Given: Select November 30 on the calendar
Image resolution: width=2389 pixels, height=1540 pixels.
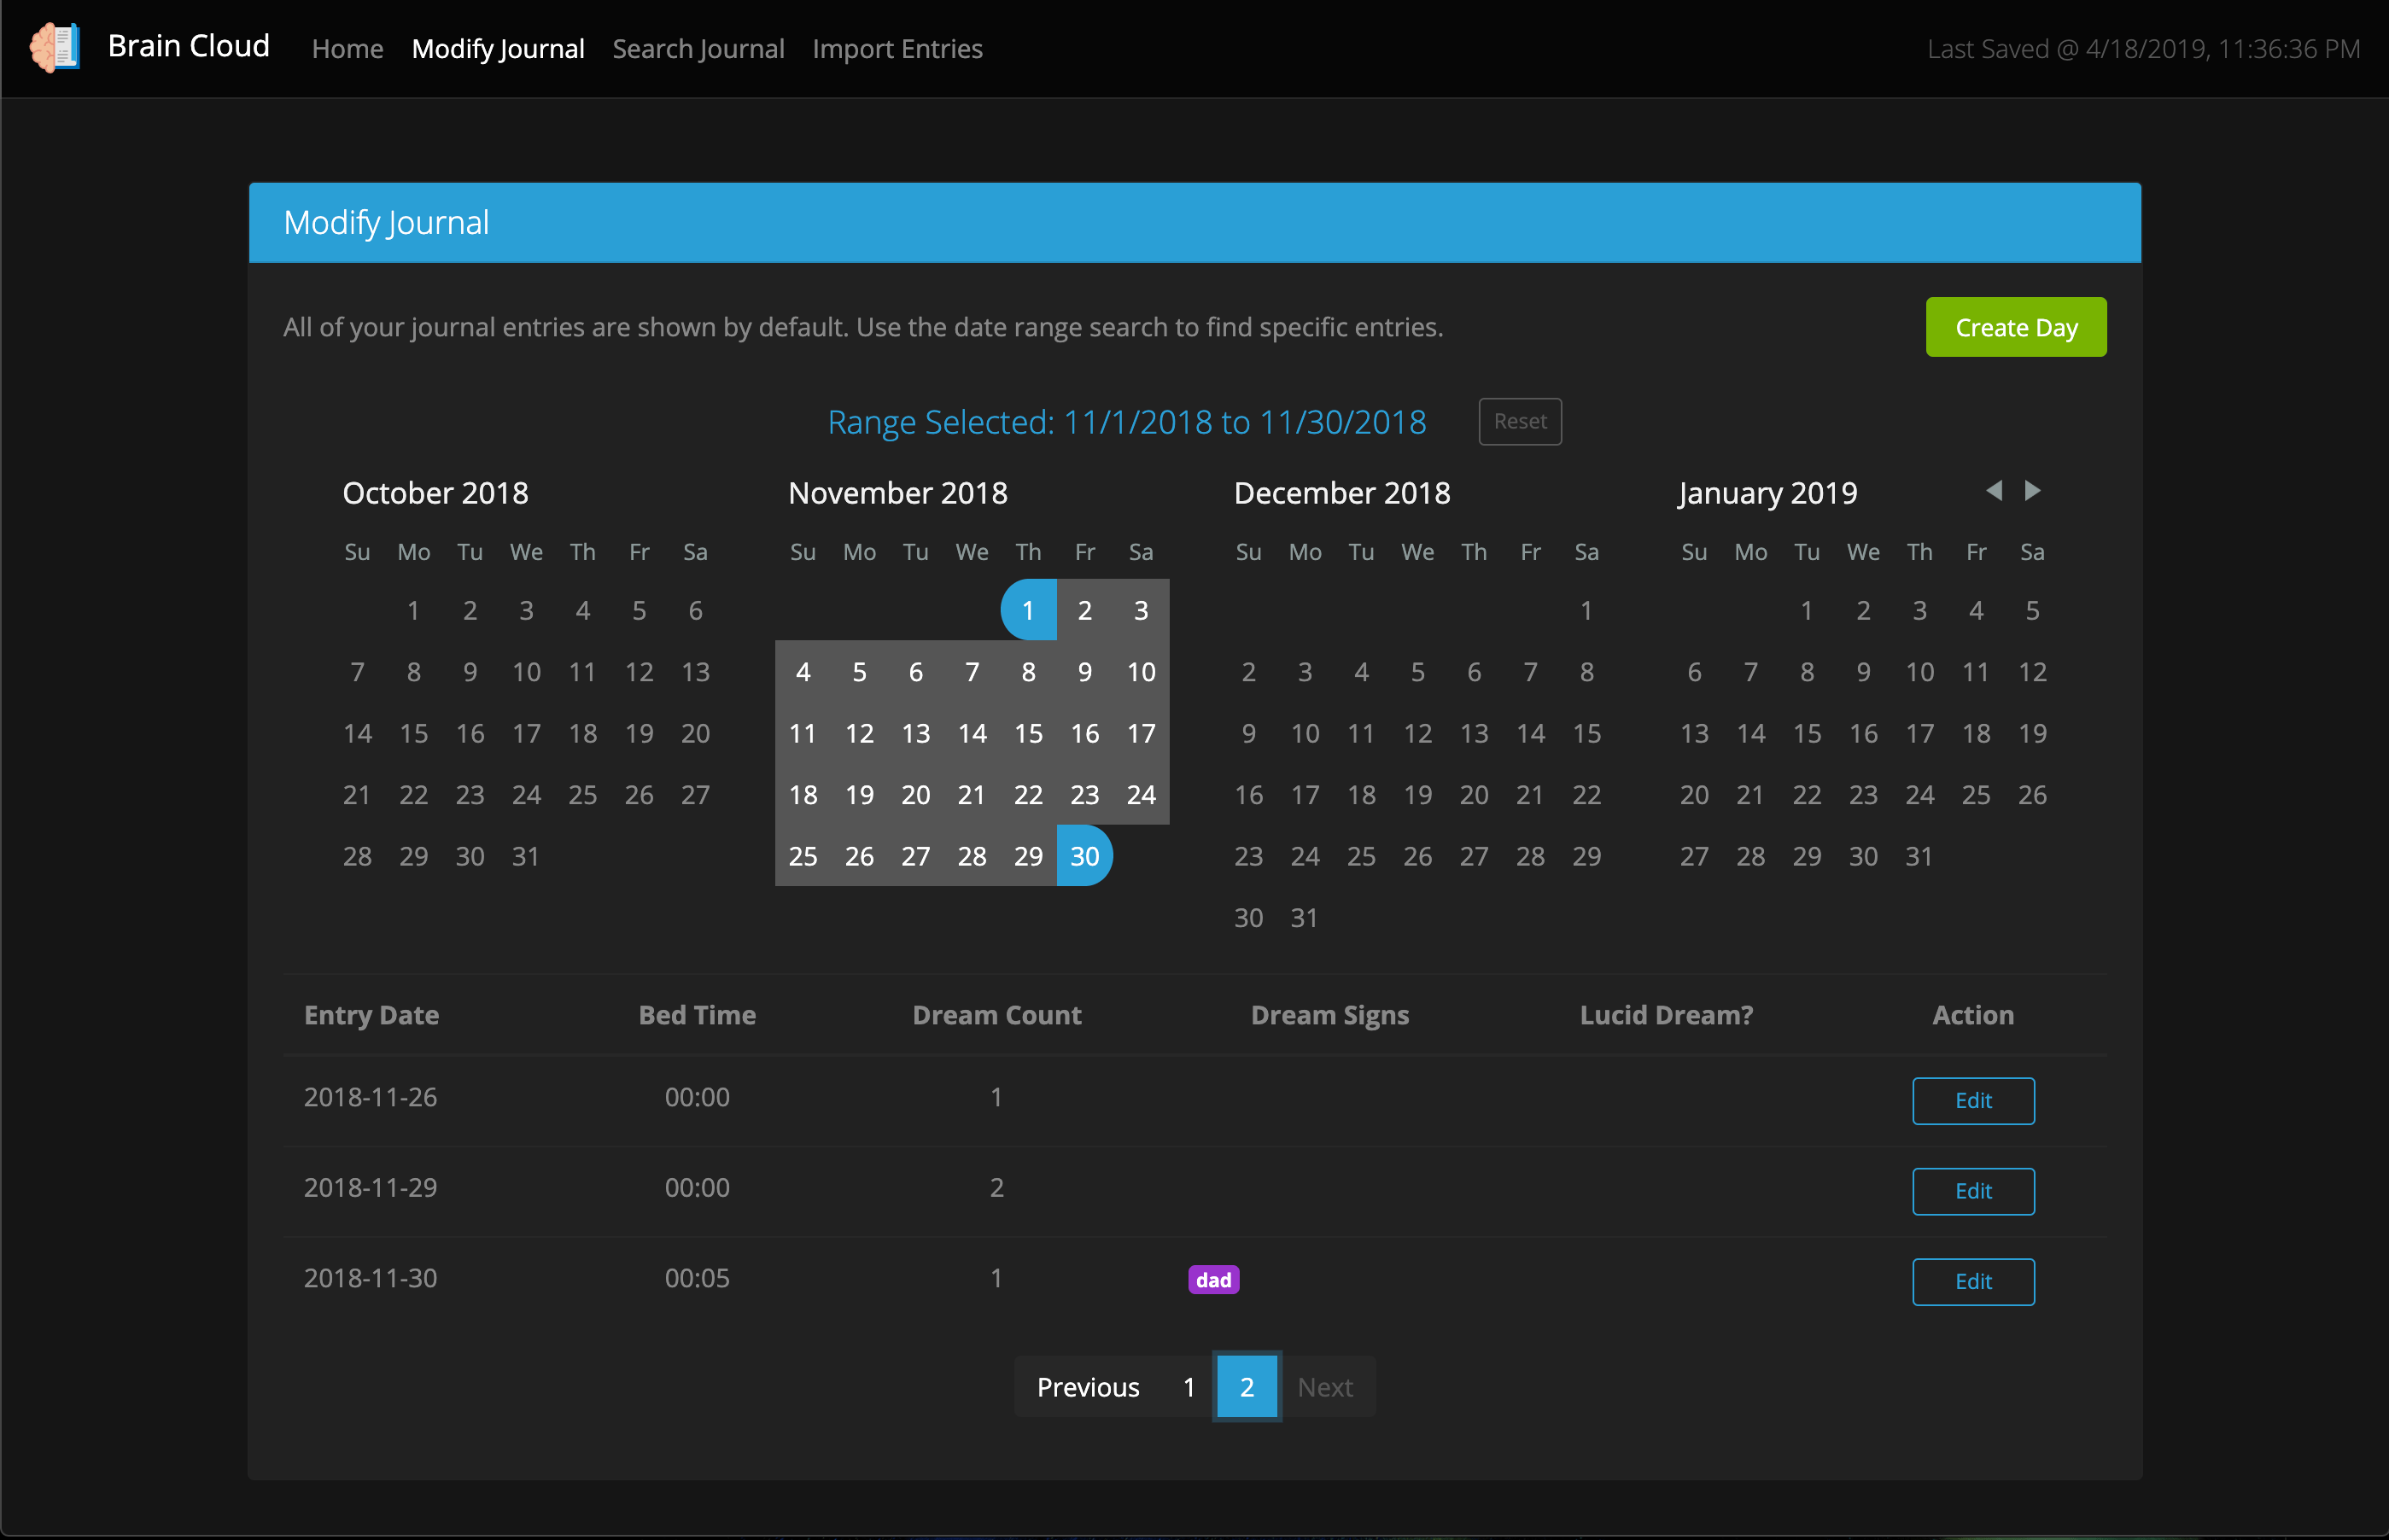Looking at the screenshot, I should tap(1084, 855).
